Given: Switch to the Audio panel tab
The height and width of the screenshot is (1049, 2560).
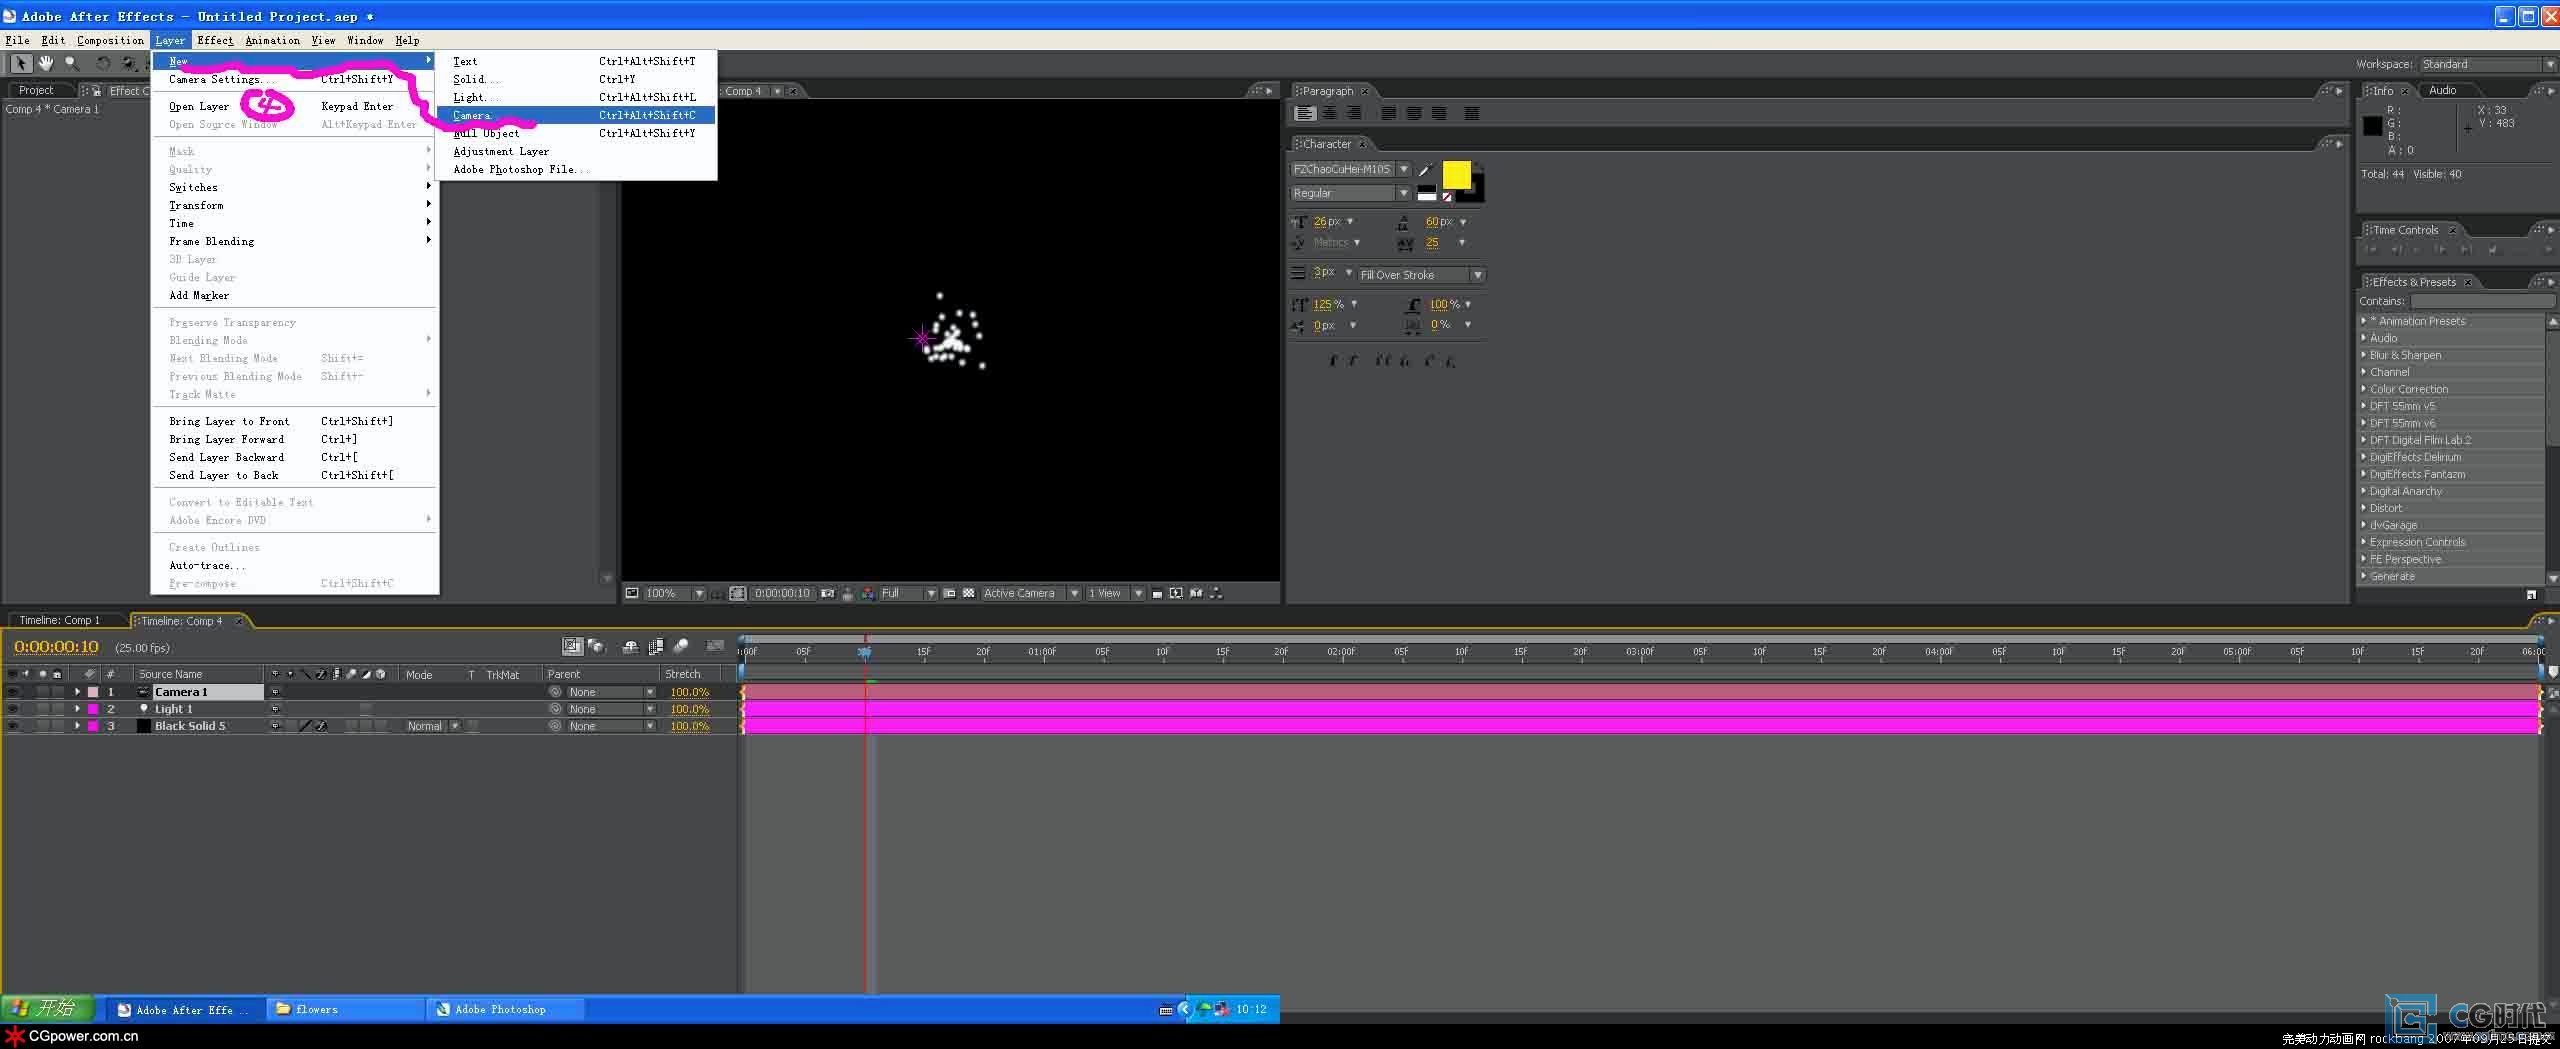Looking at the screenshot, I should (x=2442, y=90).
